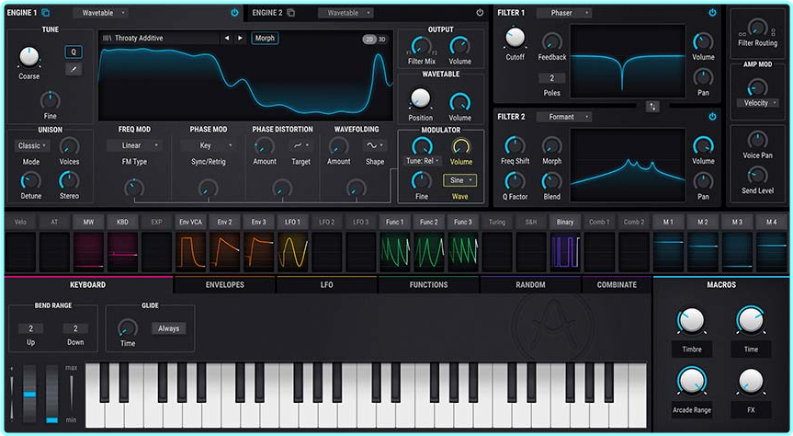The image size is (793, 436).
Task: Open Modulator Tune: Rel dropdown
Action: click(422, 161)
